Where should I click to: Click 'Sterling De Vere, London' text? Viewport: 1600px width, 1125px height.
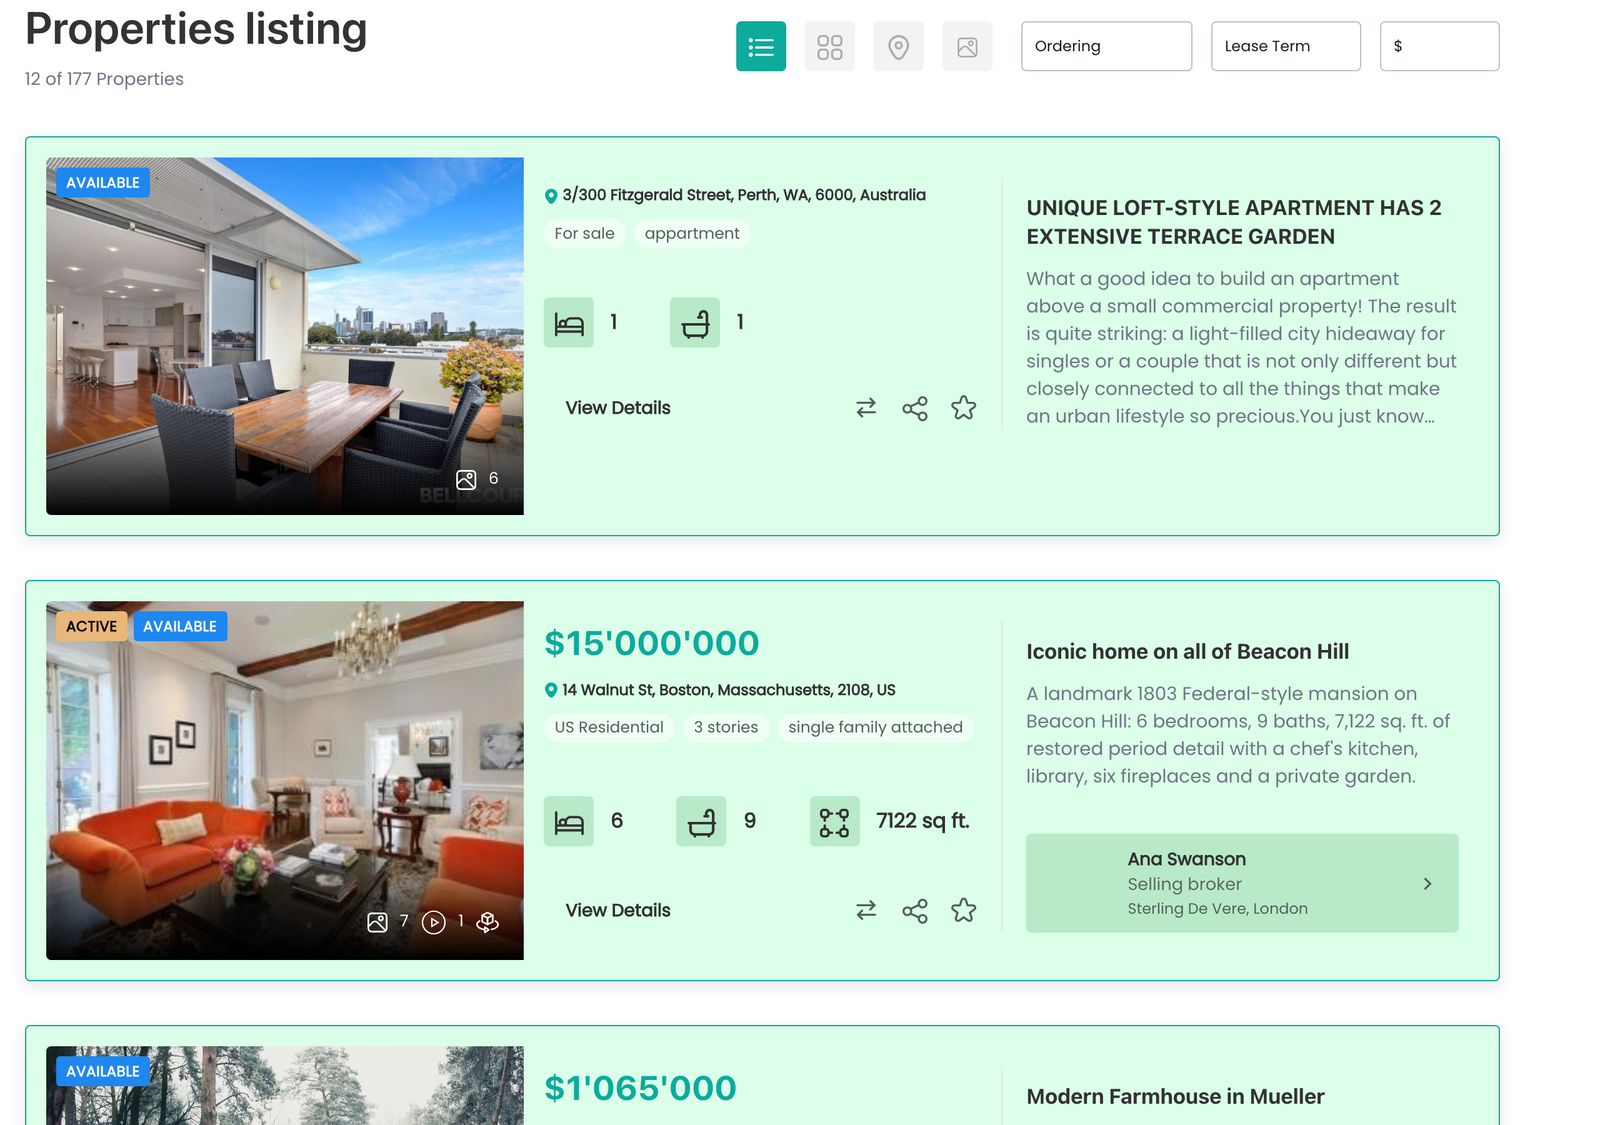[x=1217, y=909]
